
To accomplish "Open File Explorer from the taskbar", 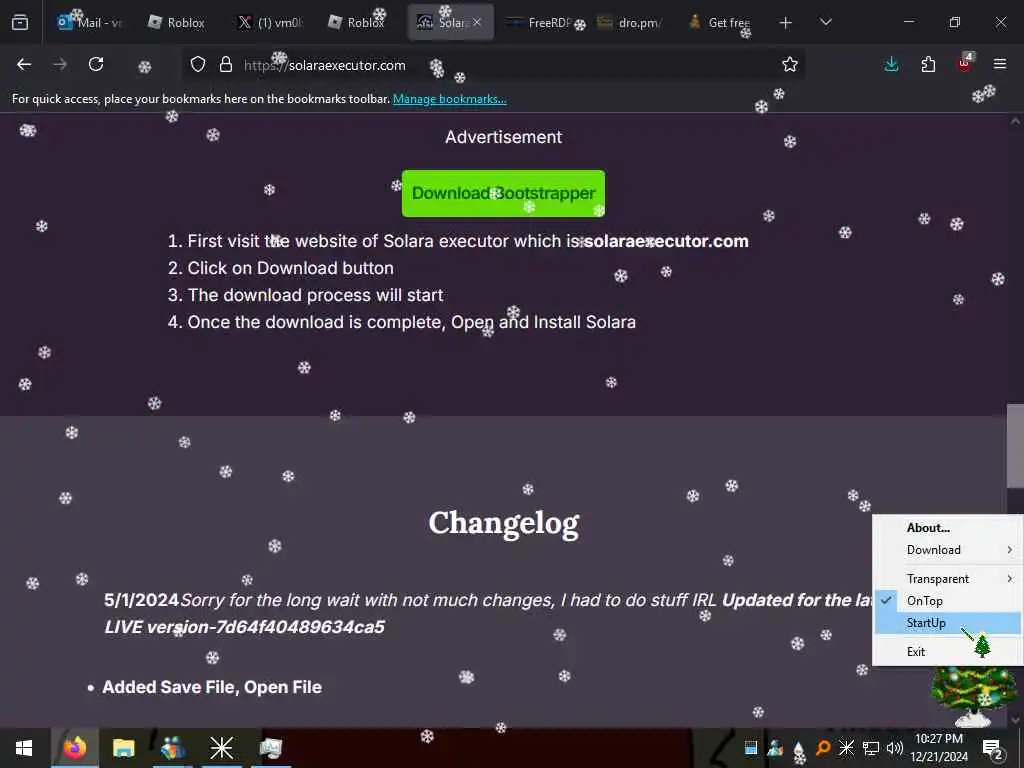I will tap(123, 748).
